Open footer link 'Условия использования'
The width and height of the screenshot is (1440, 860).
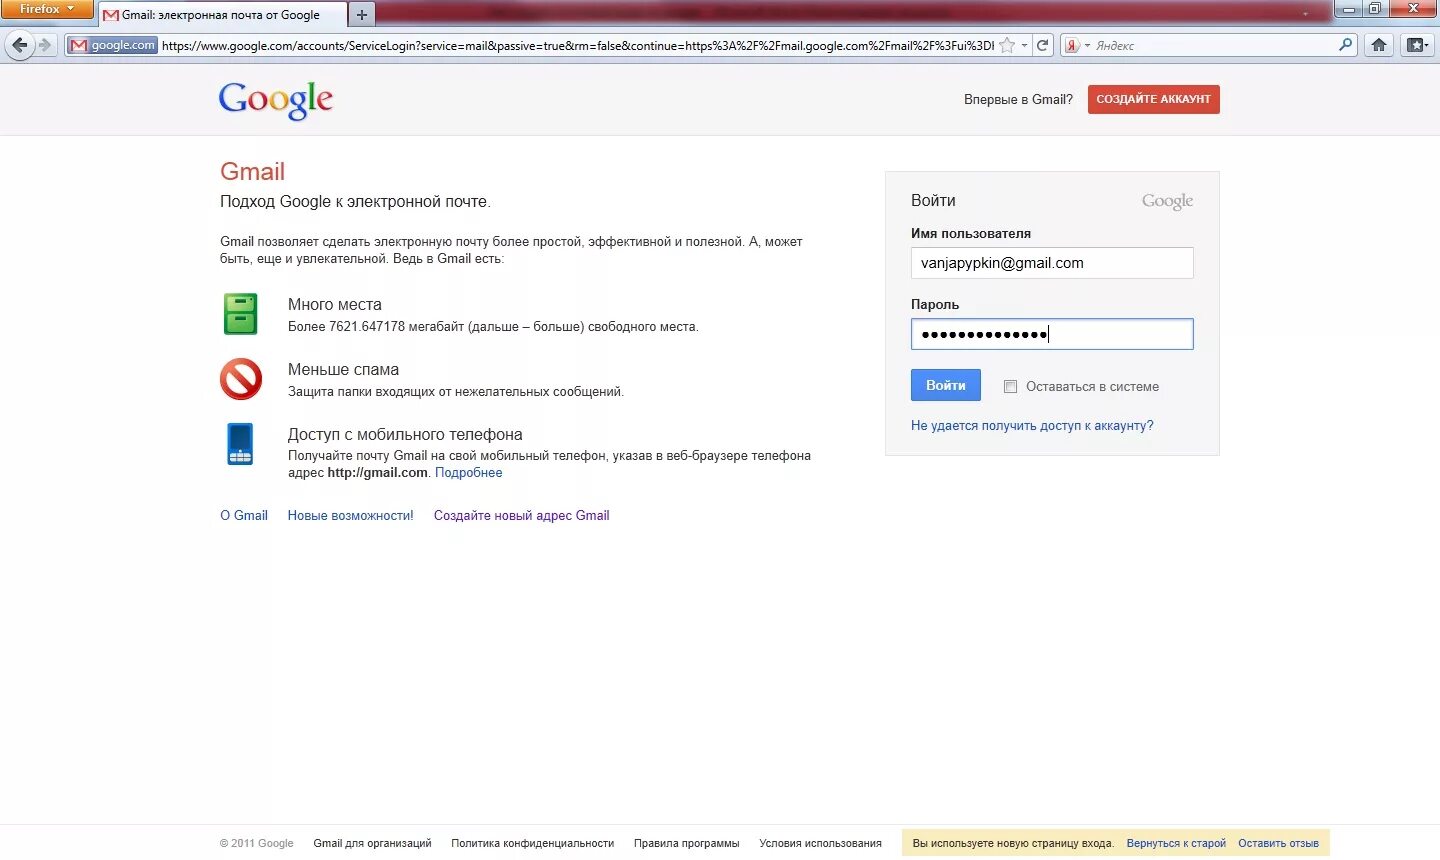point(821,843)
